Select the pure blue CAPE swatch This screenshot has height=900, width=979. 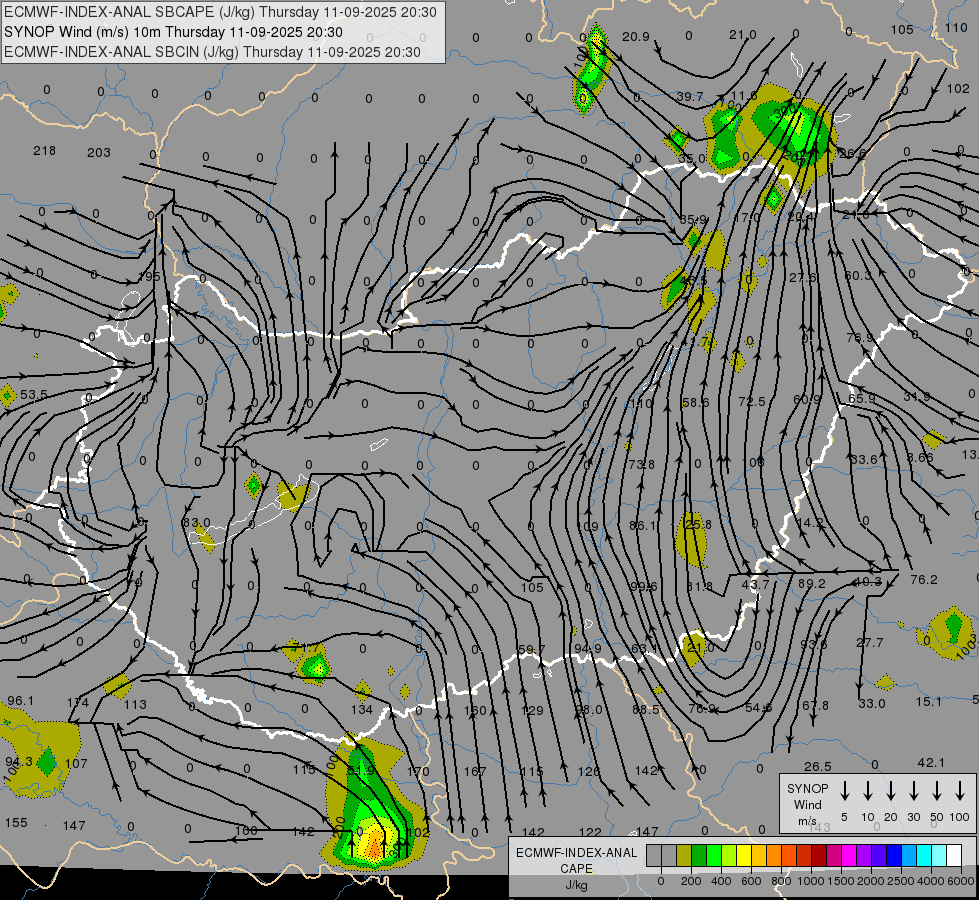click(895, 855)
